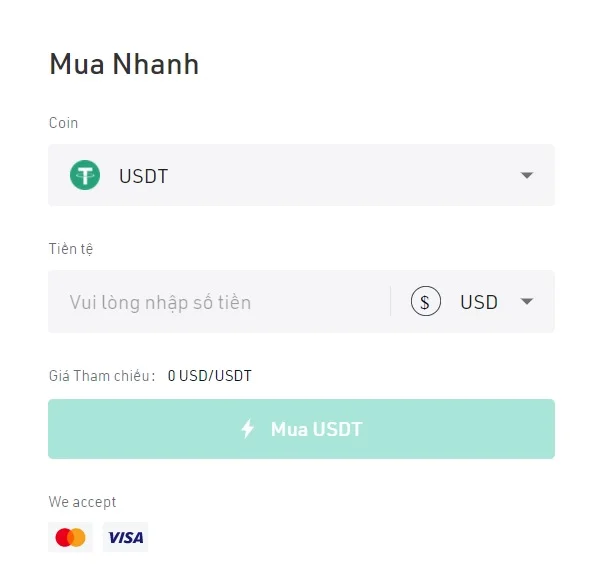Viewport: 589px width, 579px height.
Task: Click the lightning bolt icon
Action: click(x=248, y=429)
